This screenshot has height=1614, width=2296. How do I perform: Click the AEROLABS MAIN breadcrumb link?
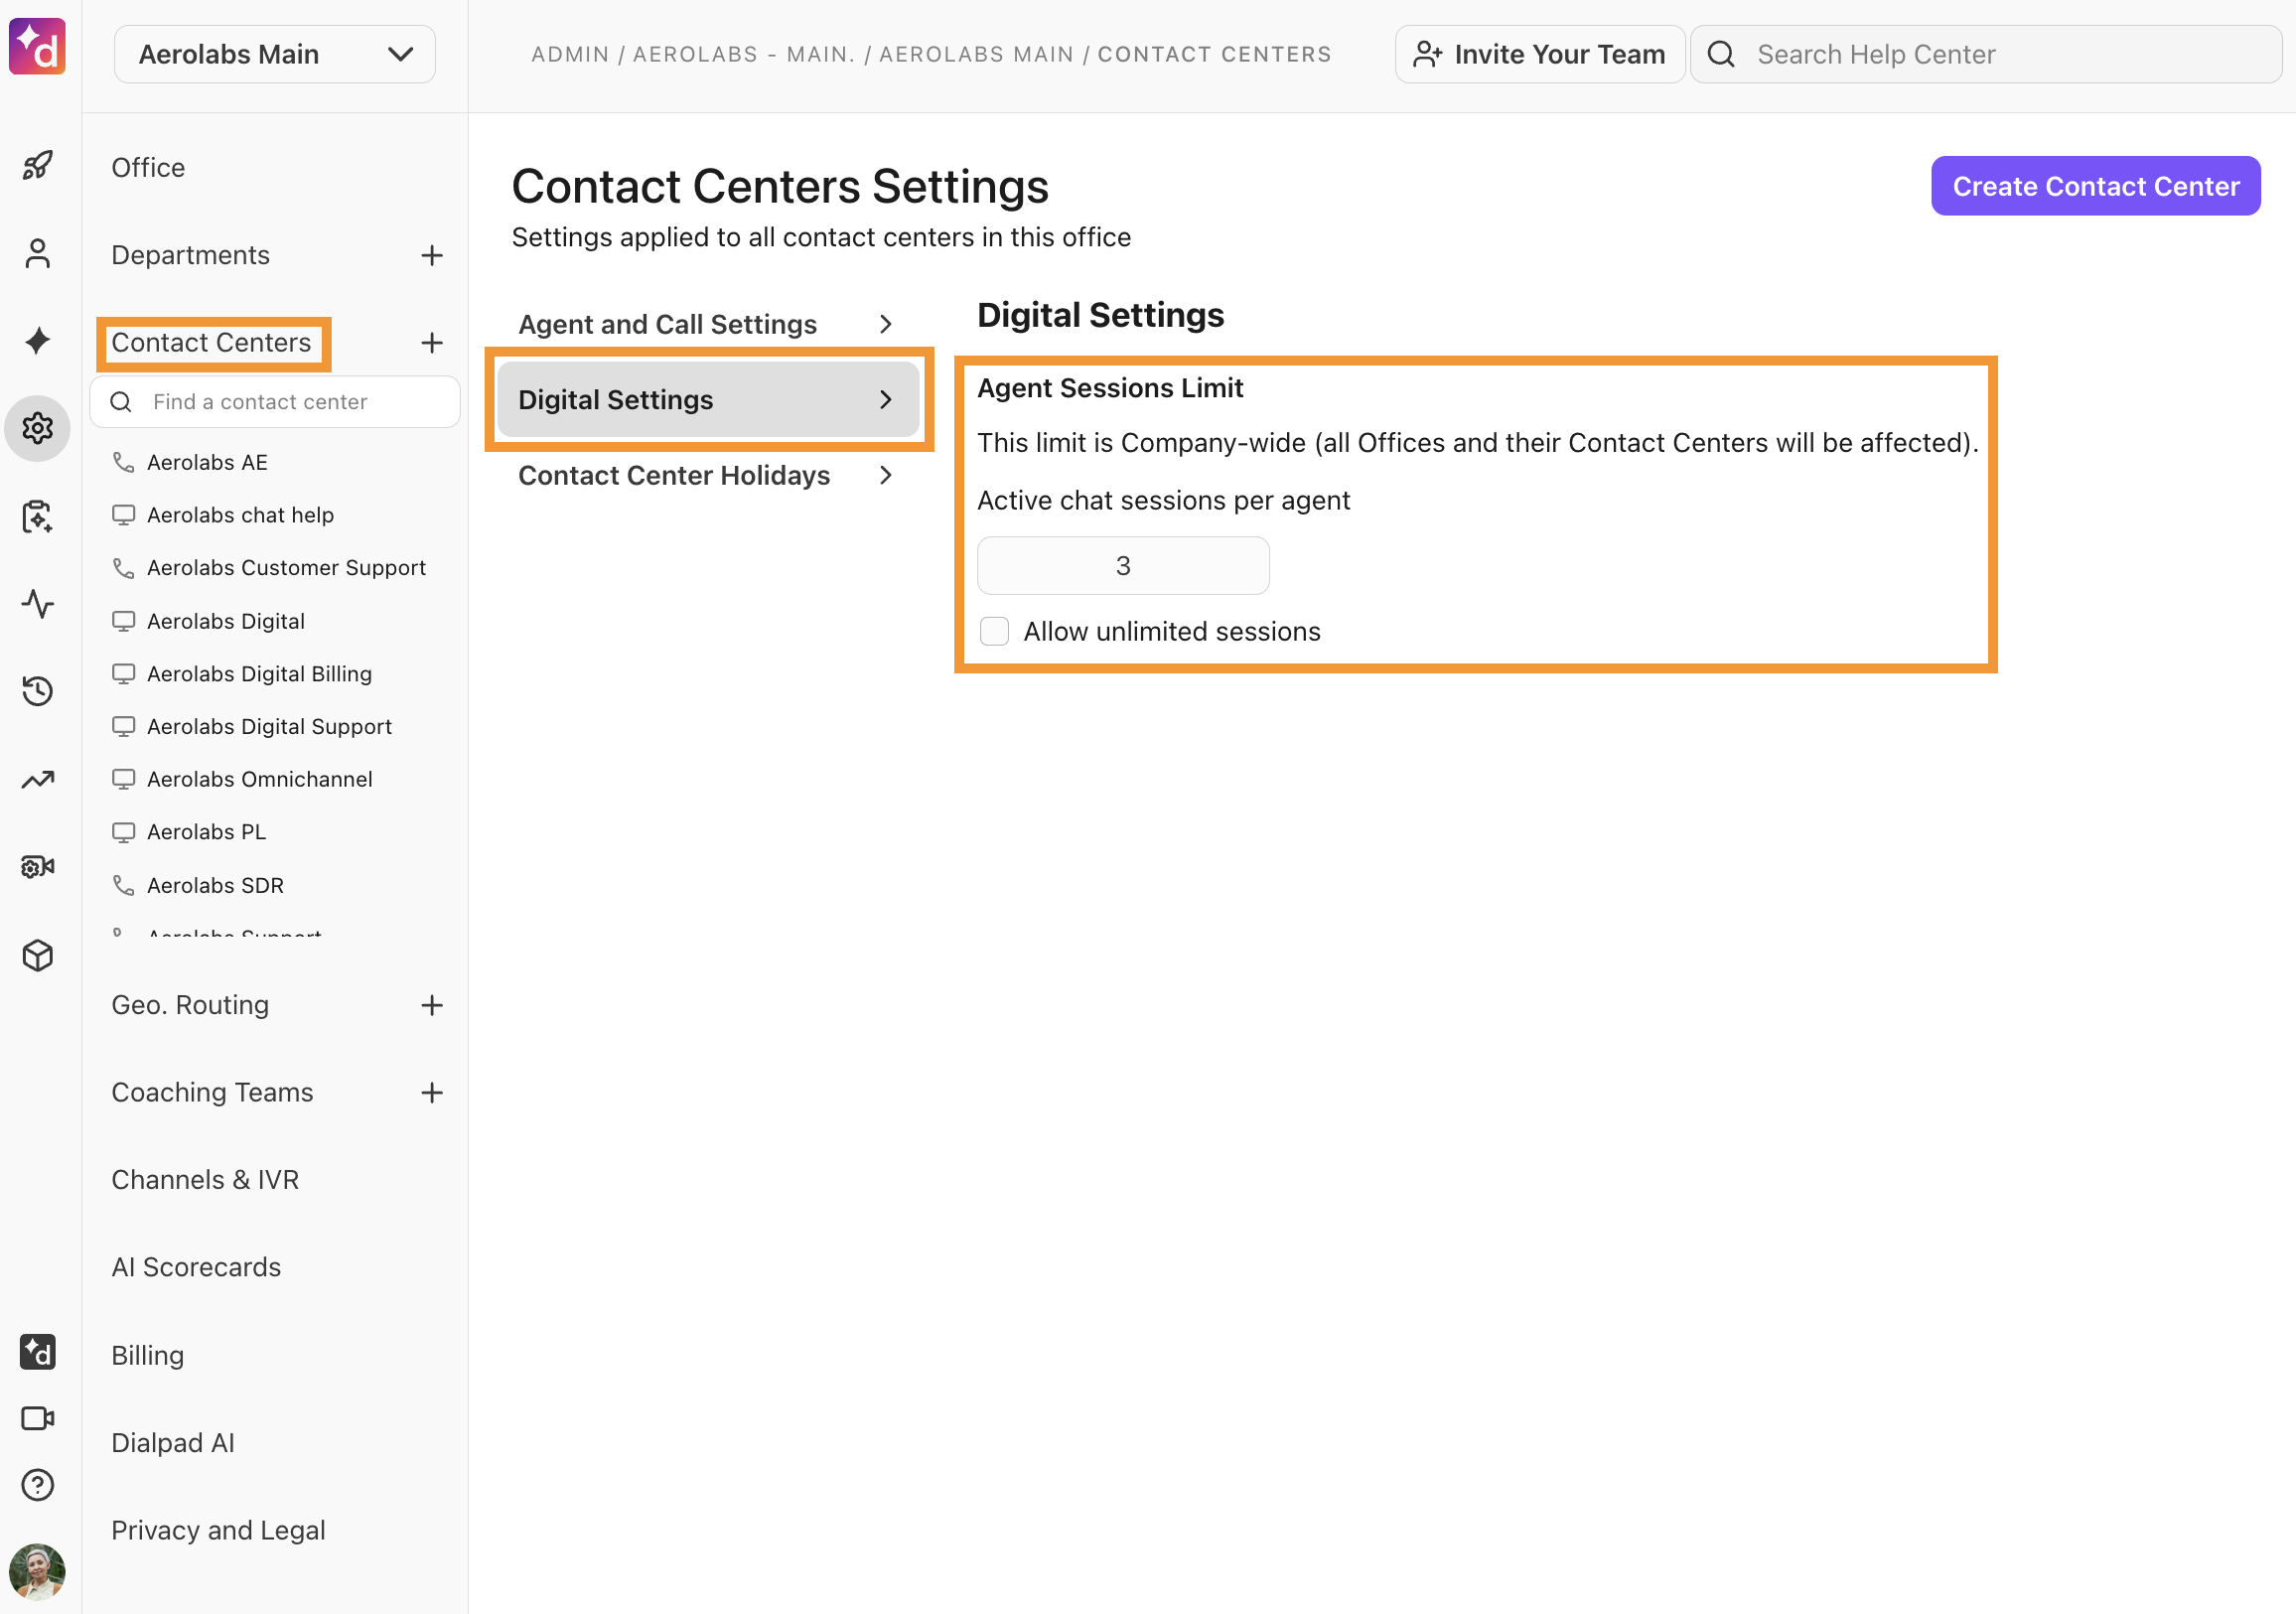click(x=976, y=54)
